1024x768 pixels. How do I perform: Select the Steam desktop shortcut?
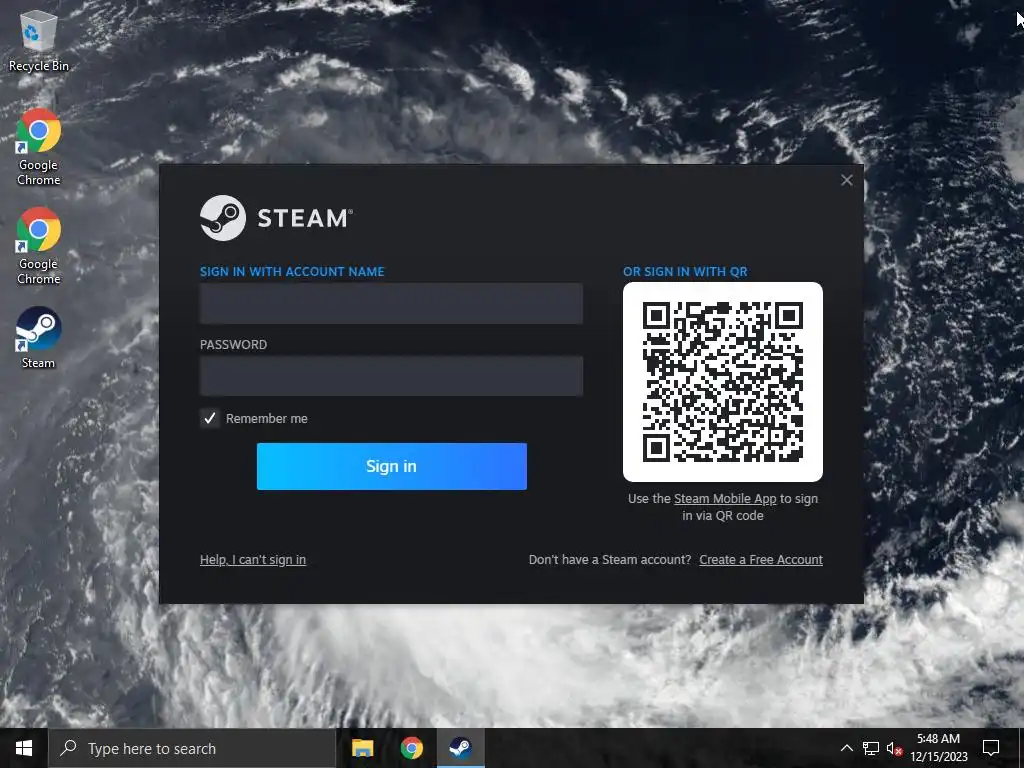point(39,338)
